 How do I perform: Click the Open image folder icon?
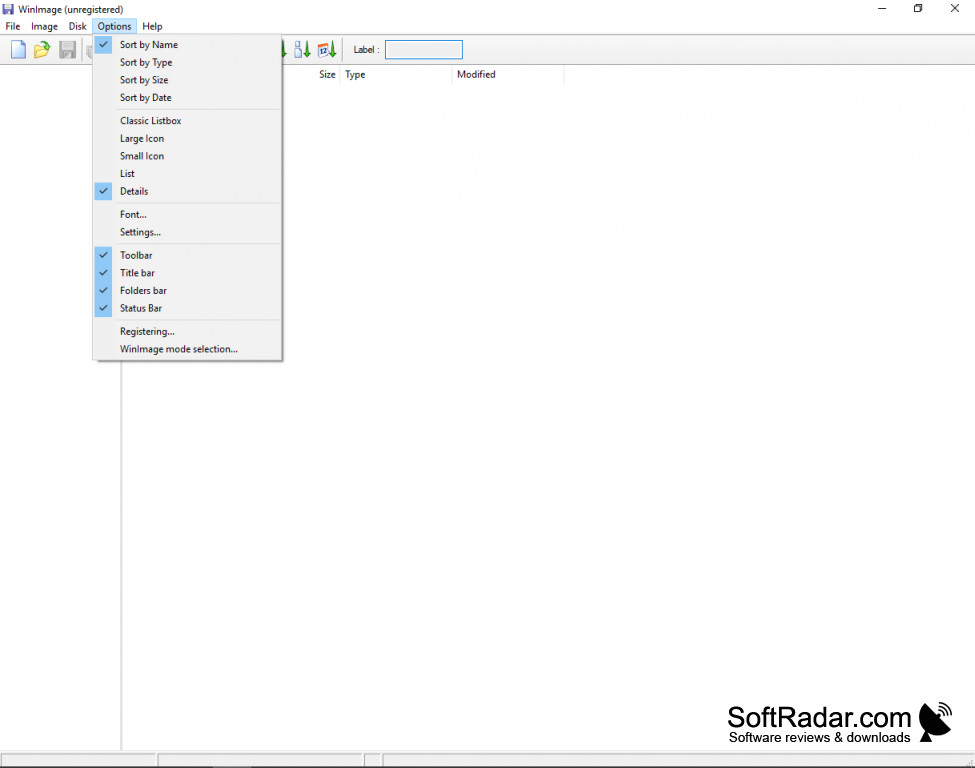pyautogui.click(x=42, y=49)
